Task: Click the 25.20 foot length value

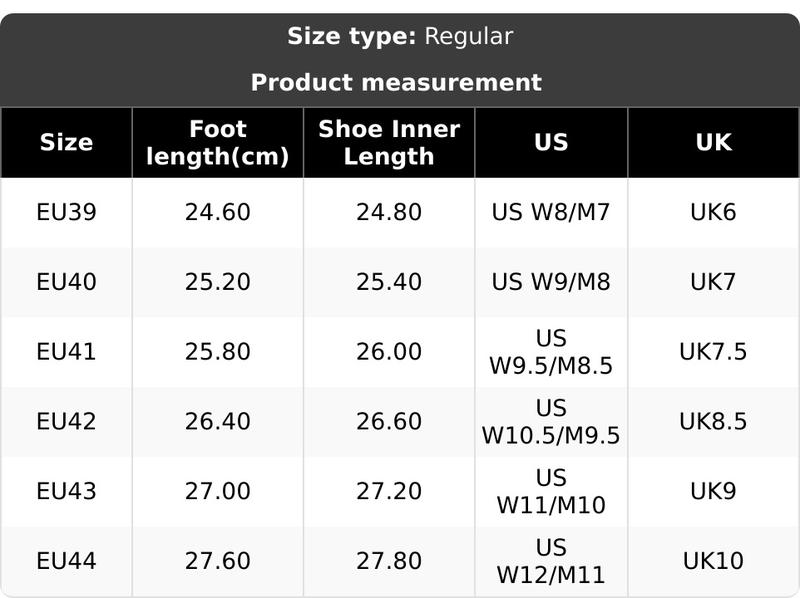Action: point(217,282)
